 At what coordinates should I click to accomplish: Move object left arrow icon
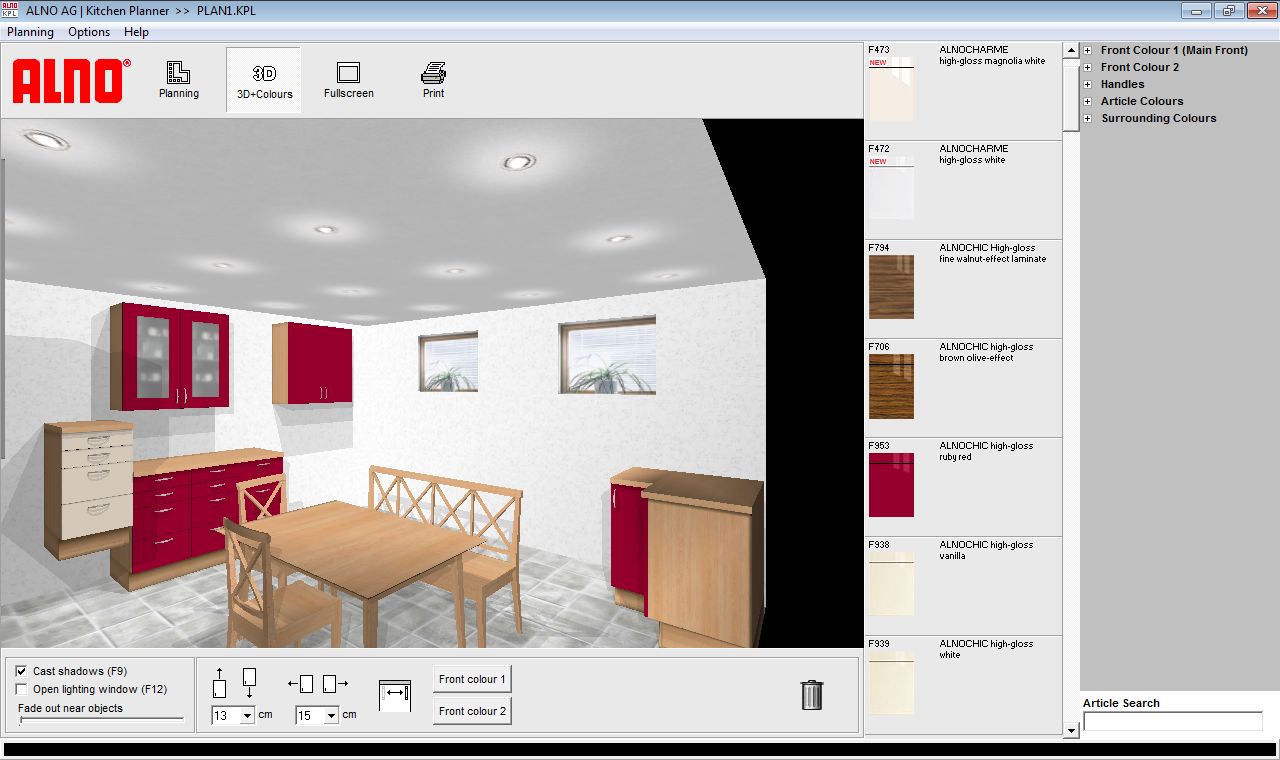point(301,684)
